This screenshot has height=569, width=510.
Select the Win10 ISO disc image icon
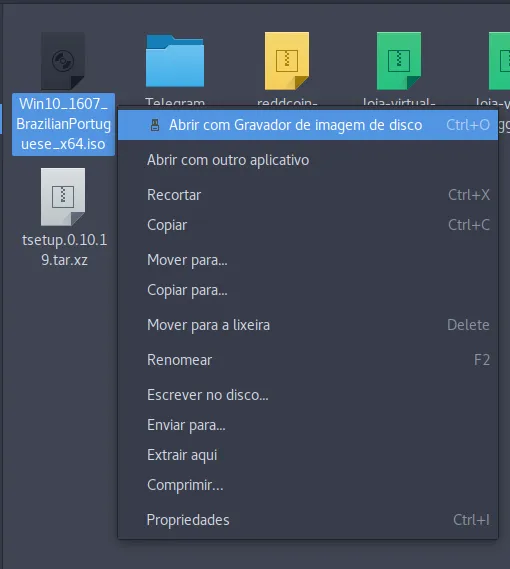[63, 61]
